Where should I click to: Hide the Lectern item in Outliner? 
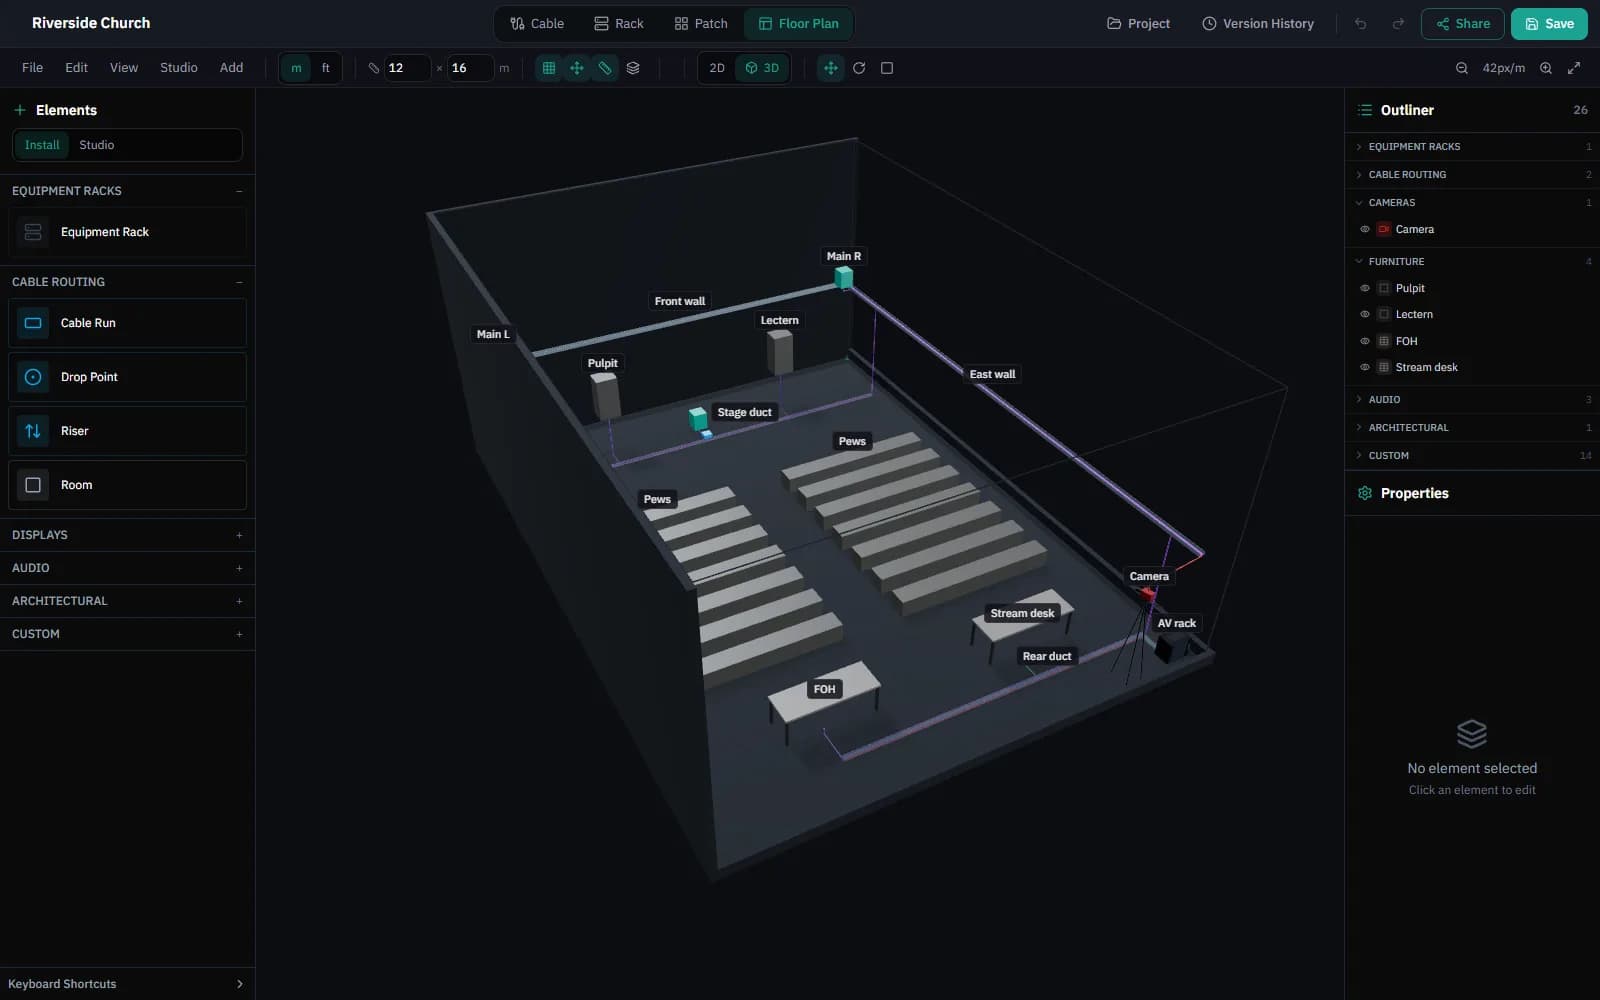(1365, 314)
